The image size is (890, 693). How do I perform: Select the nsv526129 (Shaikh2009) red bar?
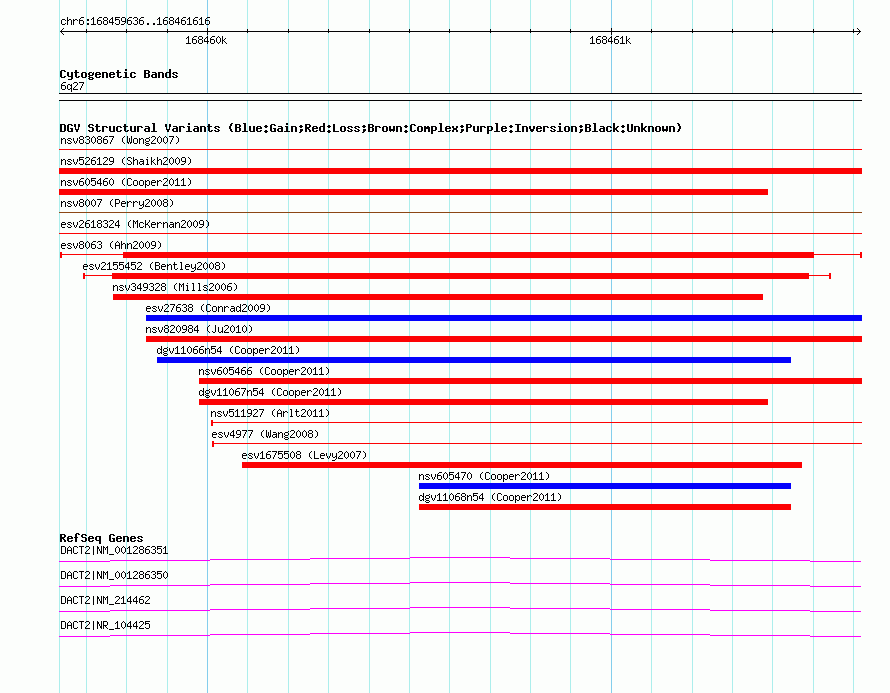[460, 171]
